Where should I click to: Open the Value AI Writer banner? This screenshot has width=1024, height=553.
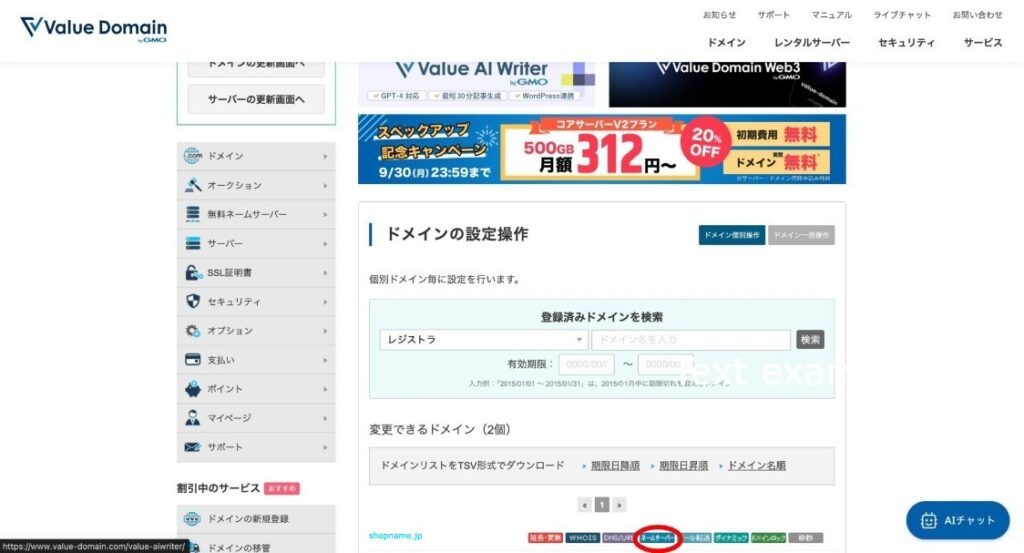(476, 84)
